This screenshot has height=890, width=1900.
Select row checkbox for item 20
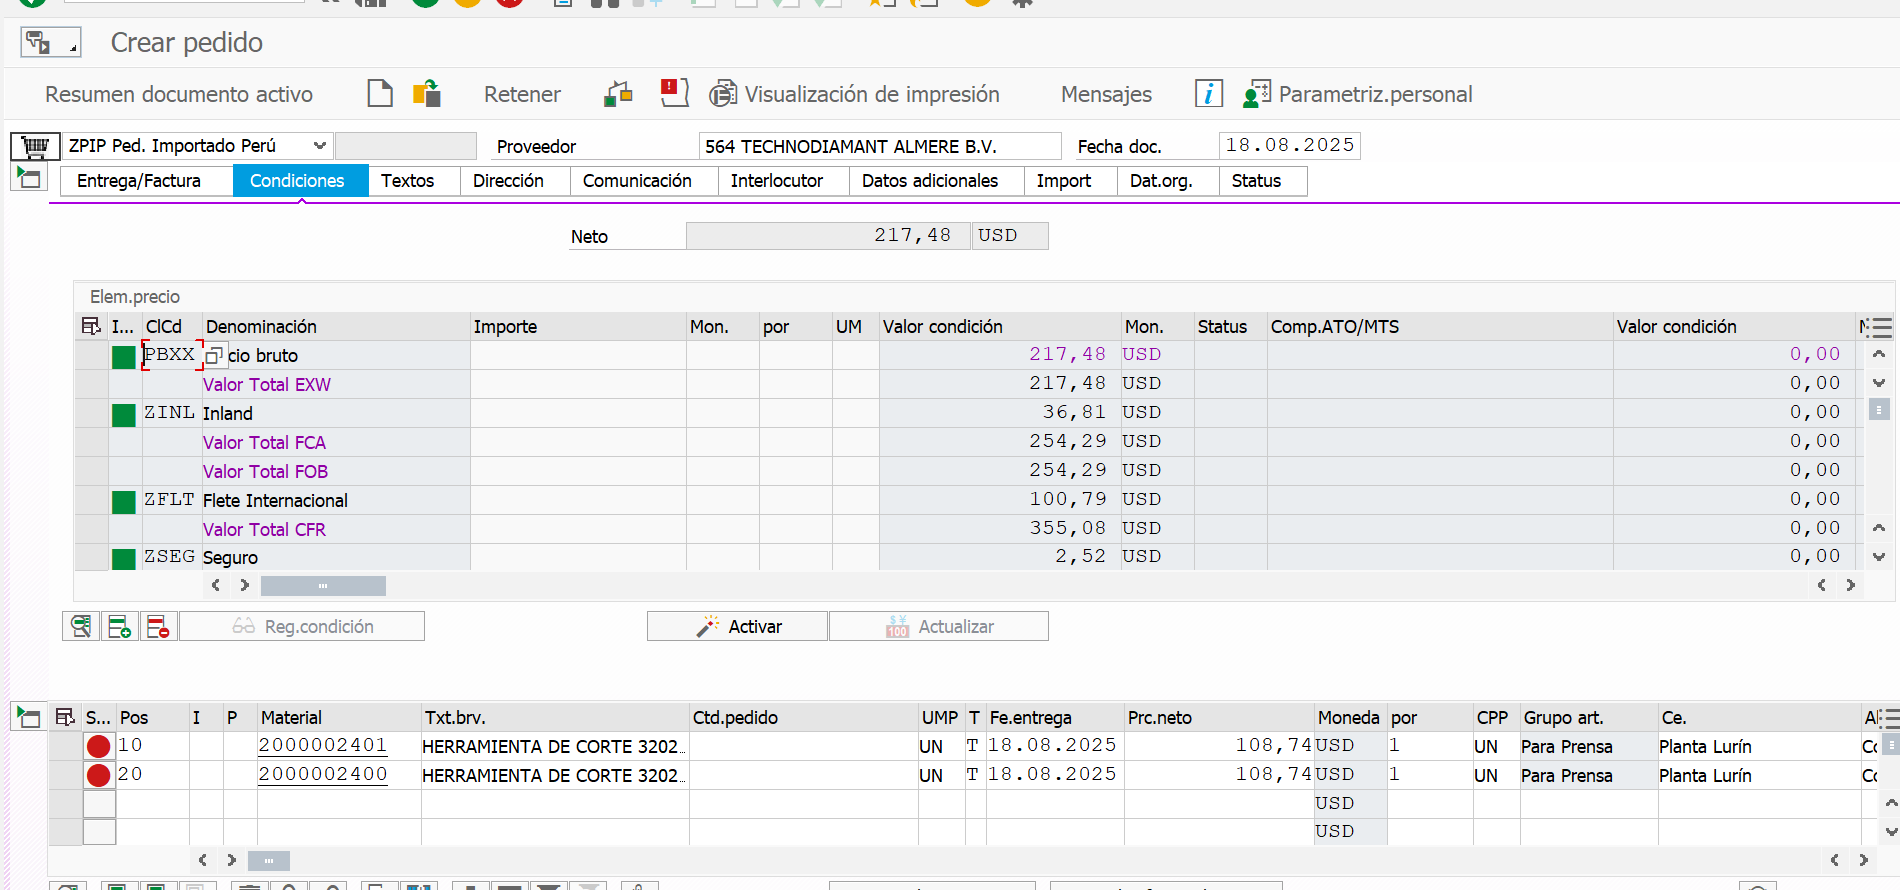(x=66, y=775)
